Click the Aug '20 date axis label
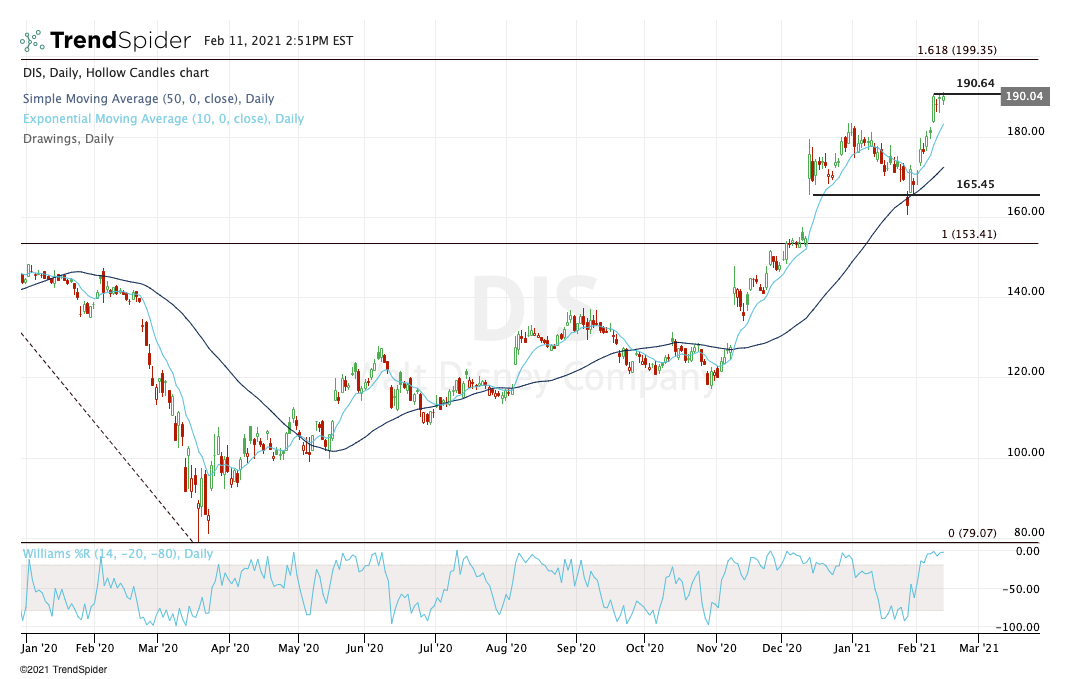The width and height of the screenshot is (1070, 679). (506, 648)
